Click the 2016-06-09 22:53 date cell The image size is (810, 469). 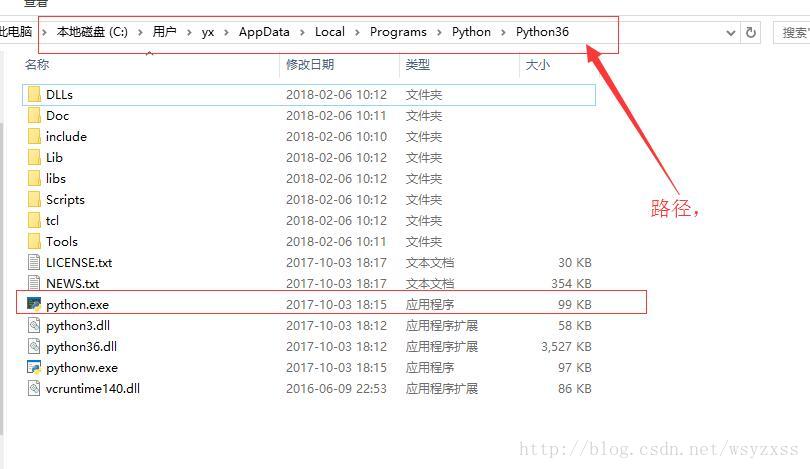coord(336,388)
